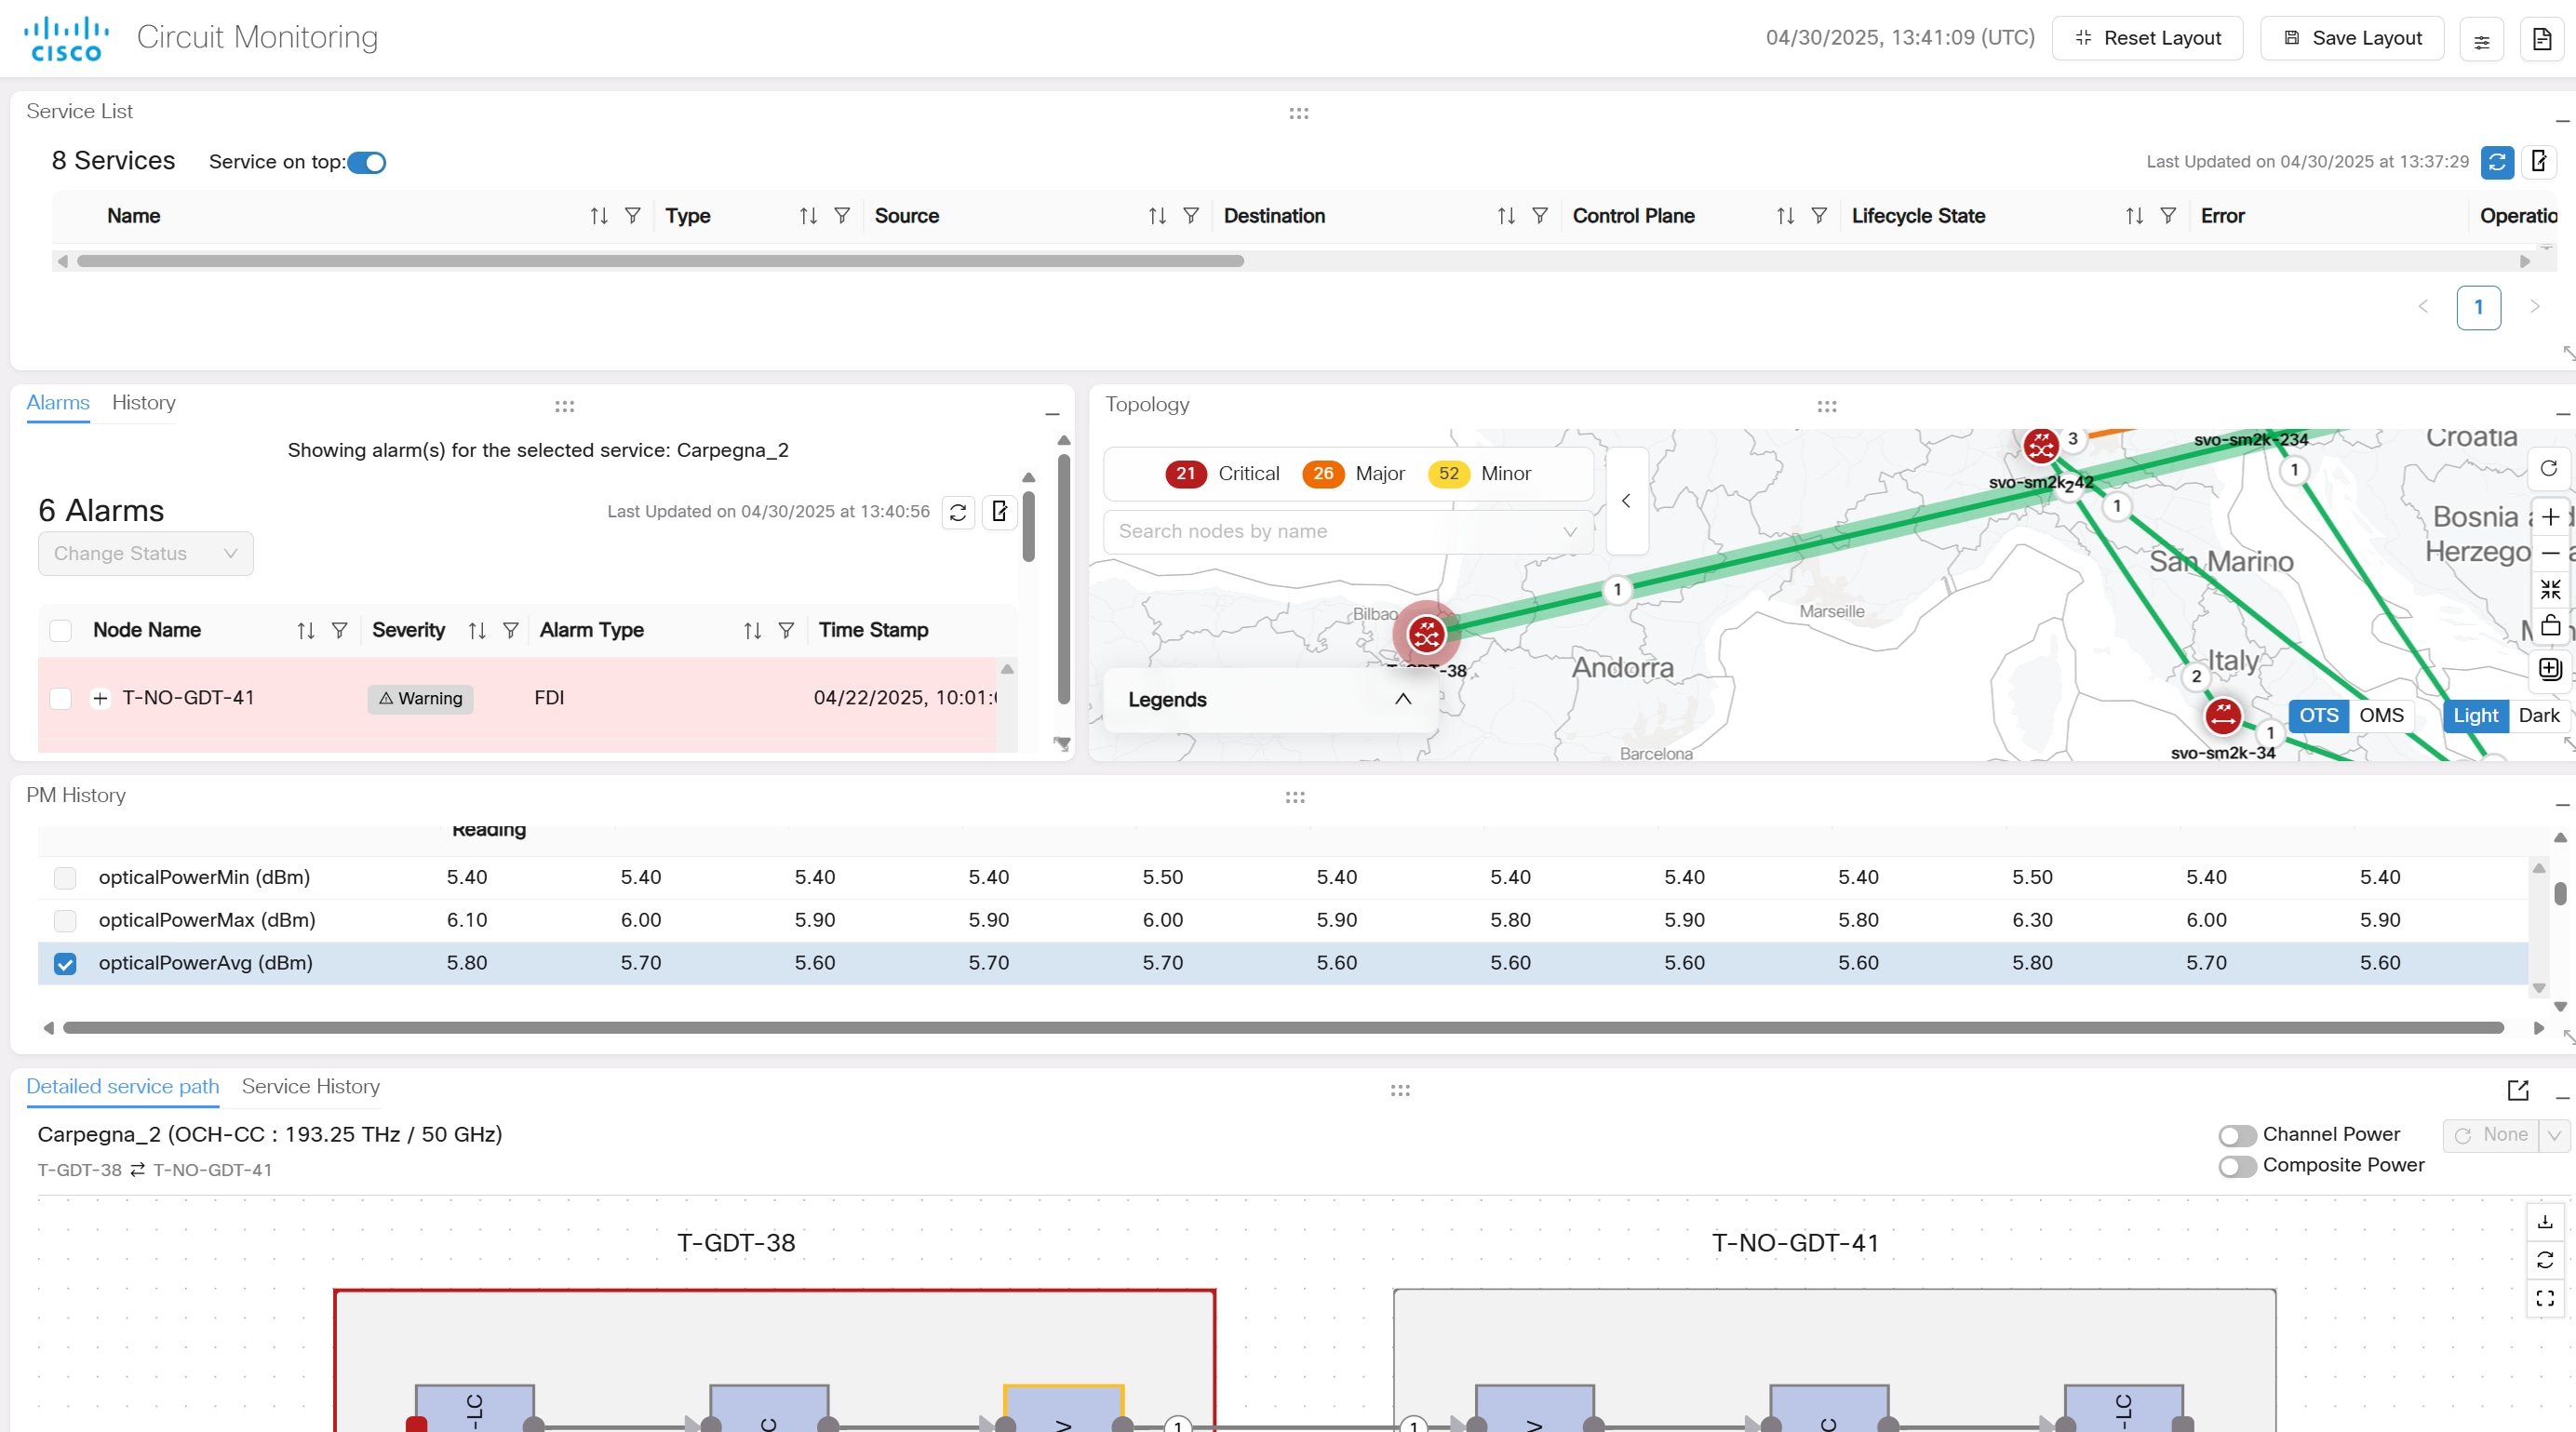The image size is (2576, 1432).
Task: Open the Search nodes by name dropdown
Action: pyautogui.click(x=1348, y=532)
